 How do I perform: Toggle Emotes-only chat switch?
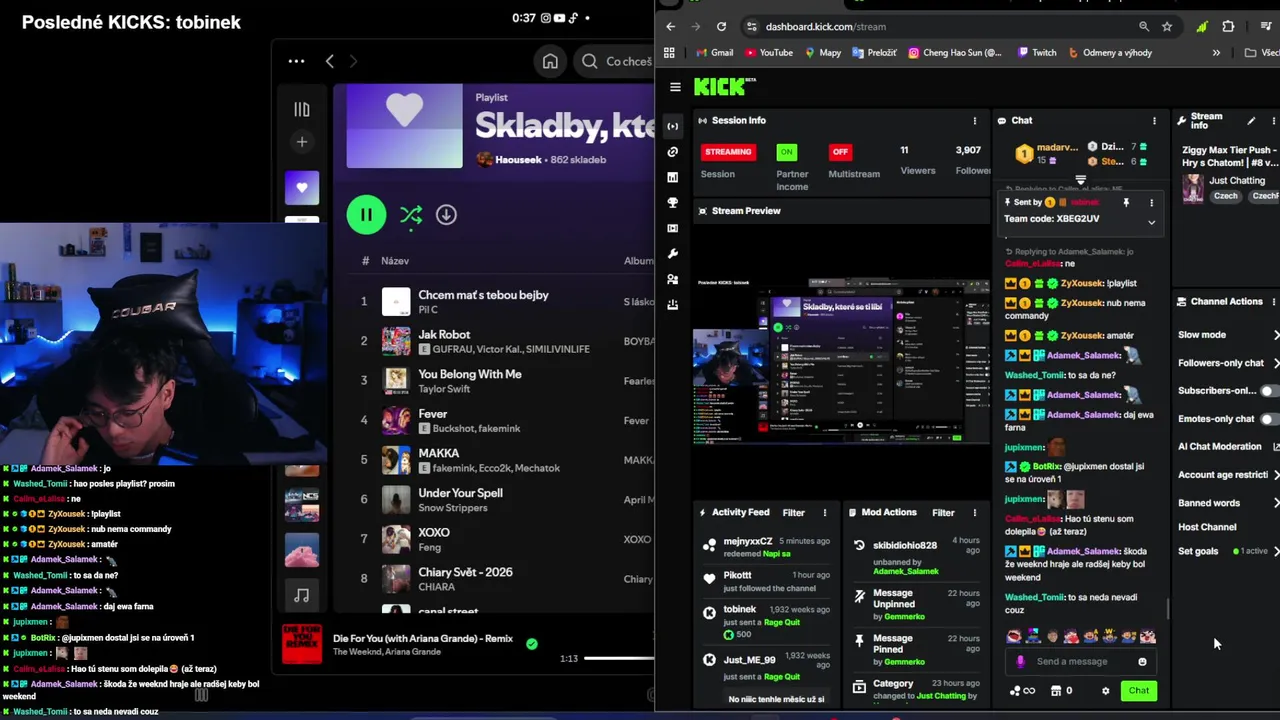click(1269, 419)
